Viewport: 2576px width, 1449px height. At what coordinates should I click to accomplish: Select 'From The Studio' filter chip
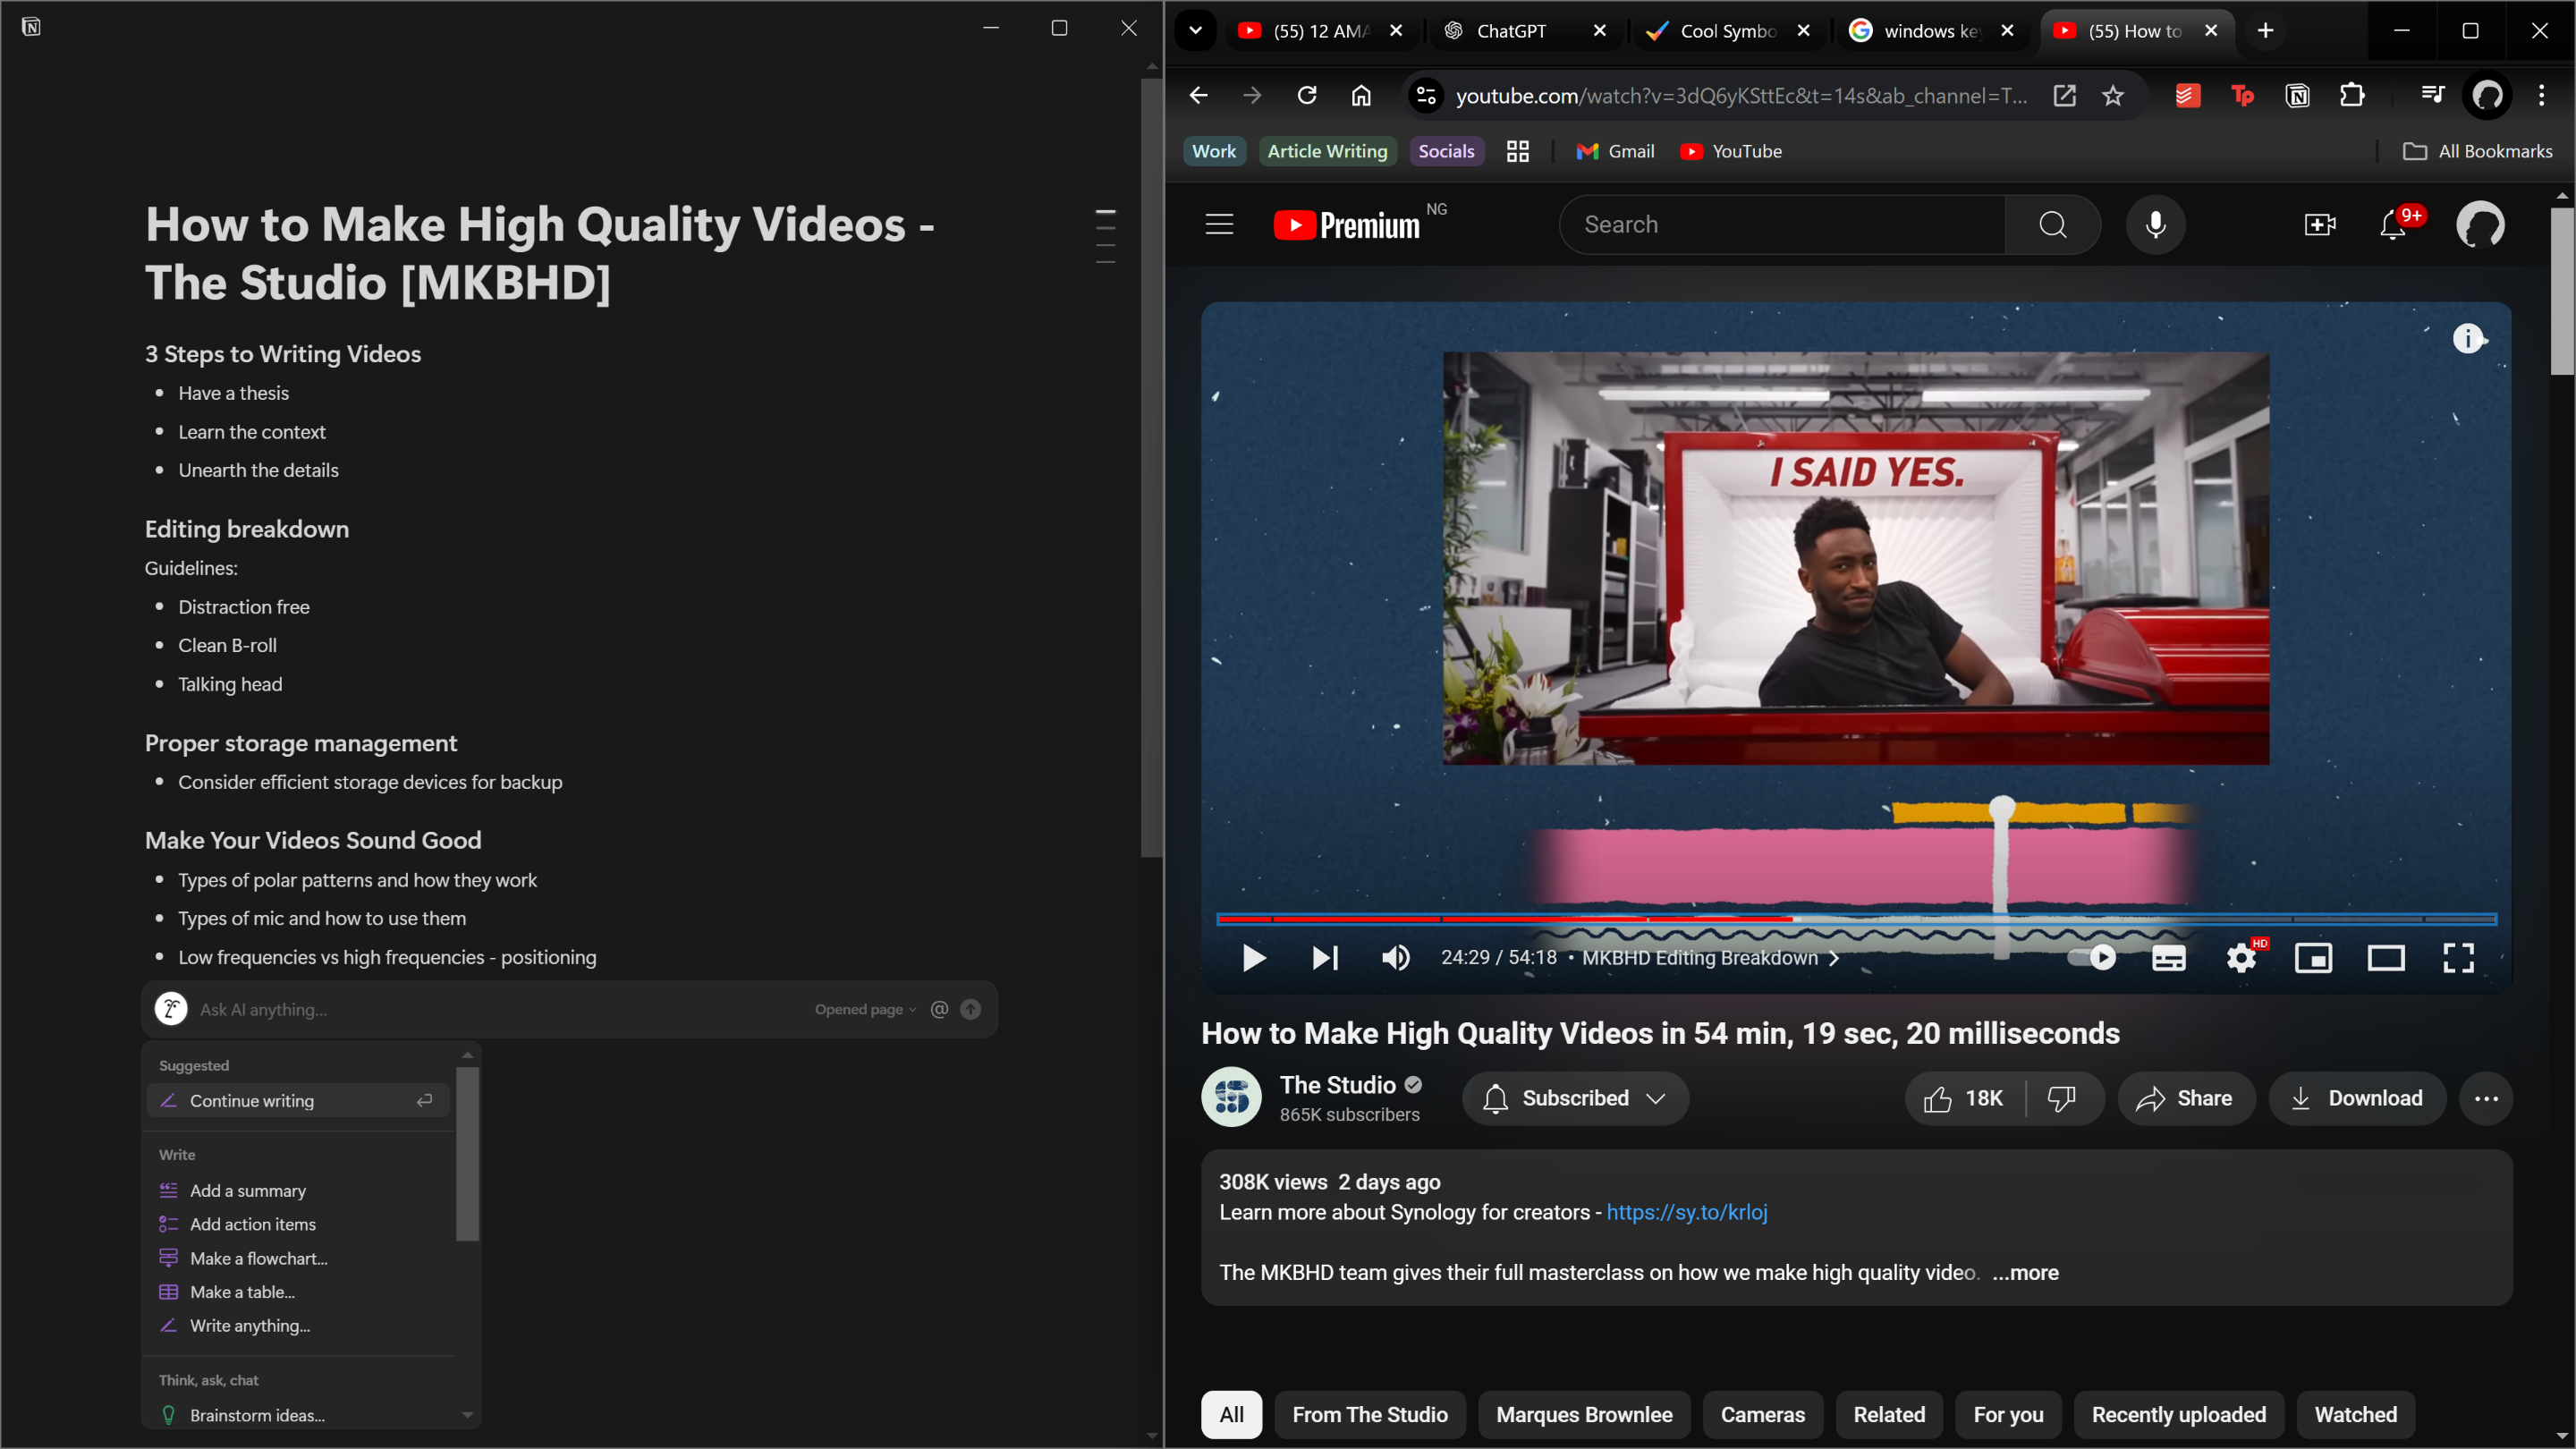tap(1369, 1415)
